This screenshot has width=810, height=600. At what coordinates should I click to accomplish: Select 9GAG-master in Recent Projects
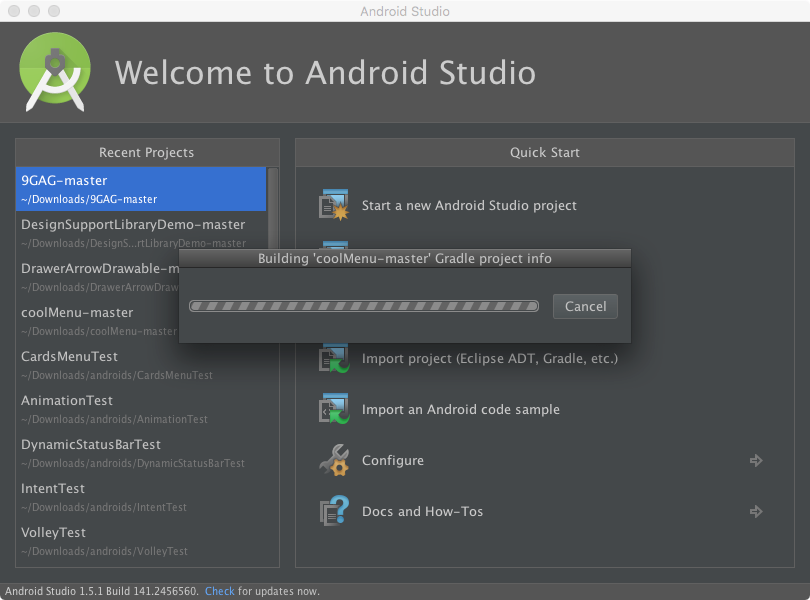click(x=141, y=189)
